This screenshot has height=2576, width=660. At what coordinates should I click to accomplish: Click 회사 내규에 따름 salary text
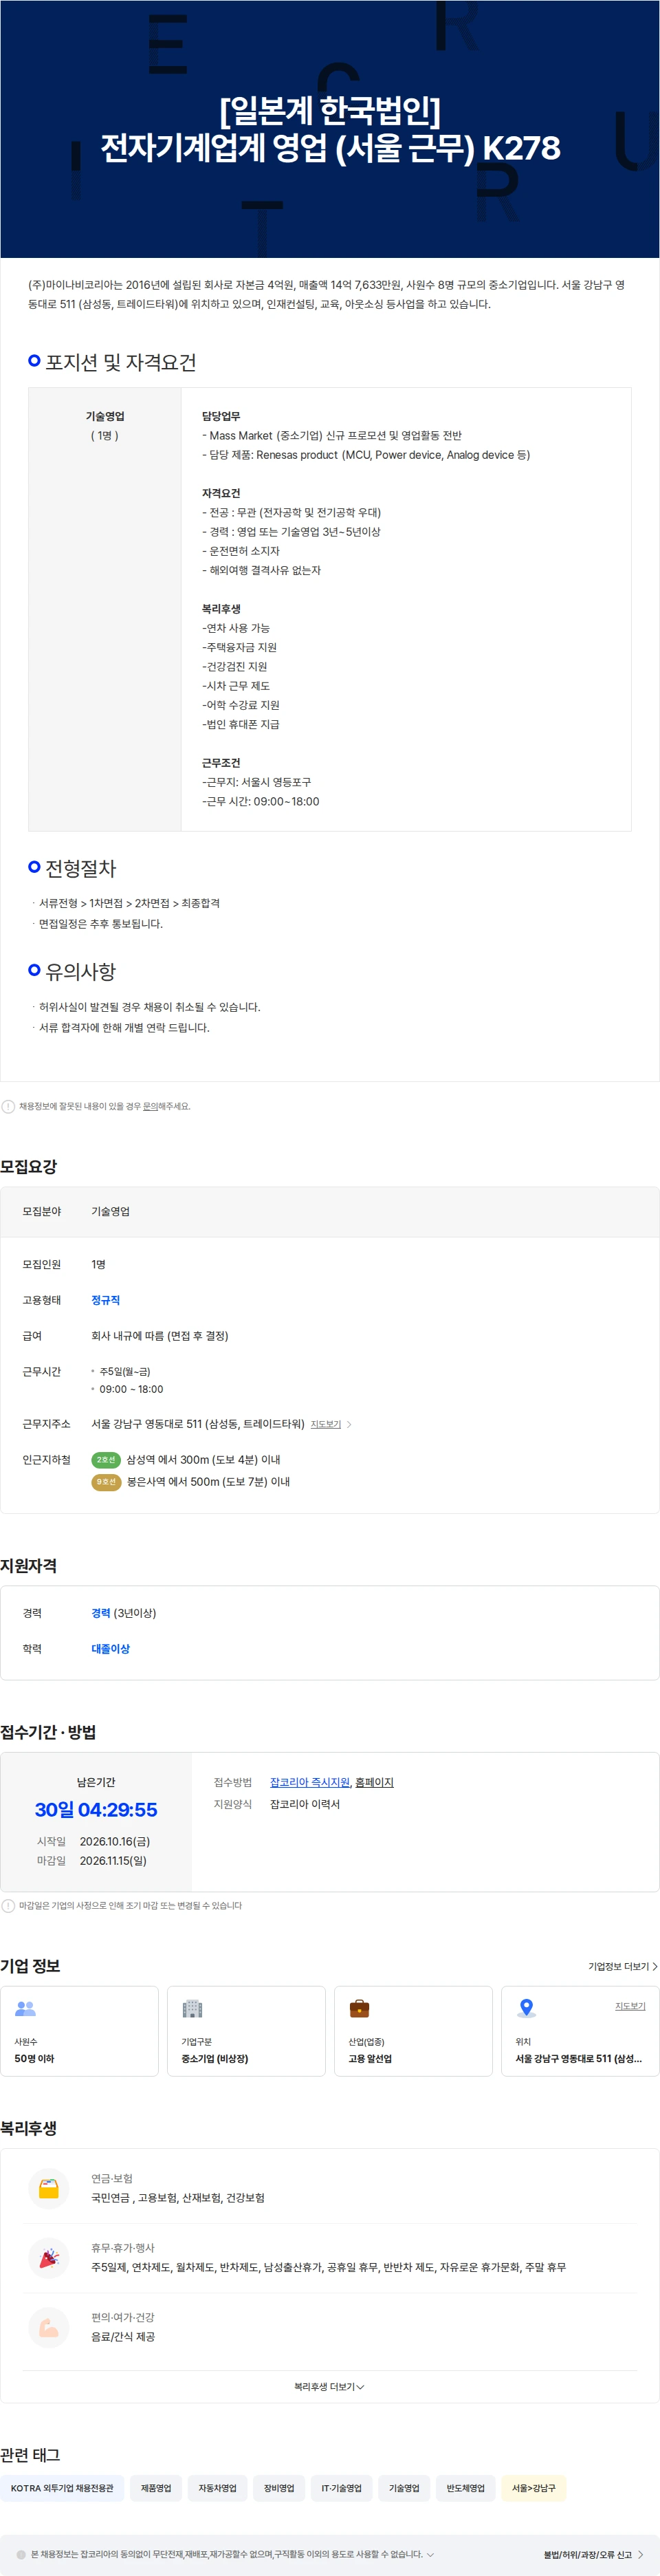pos(160,1336)
